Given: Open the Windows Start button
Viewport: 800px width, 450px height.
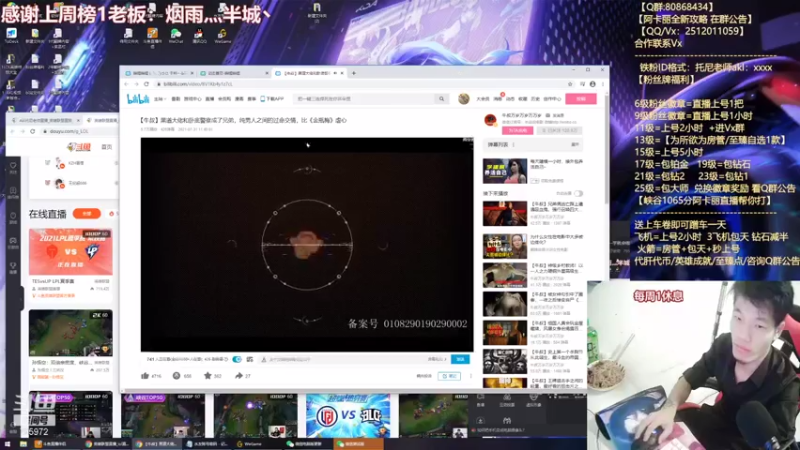Looking at the screenshot, I should (7, 444).
